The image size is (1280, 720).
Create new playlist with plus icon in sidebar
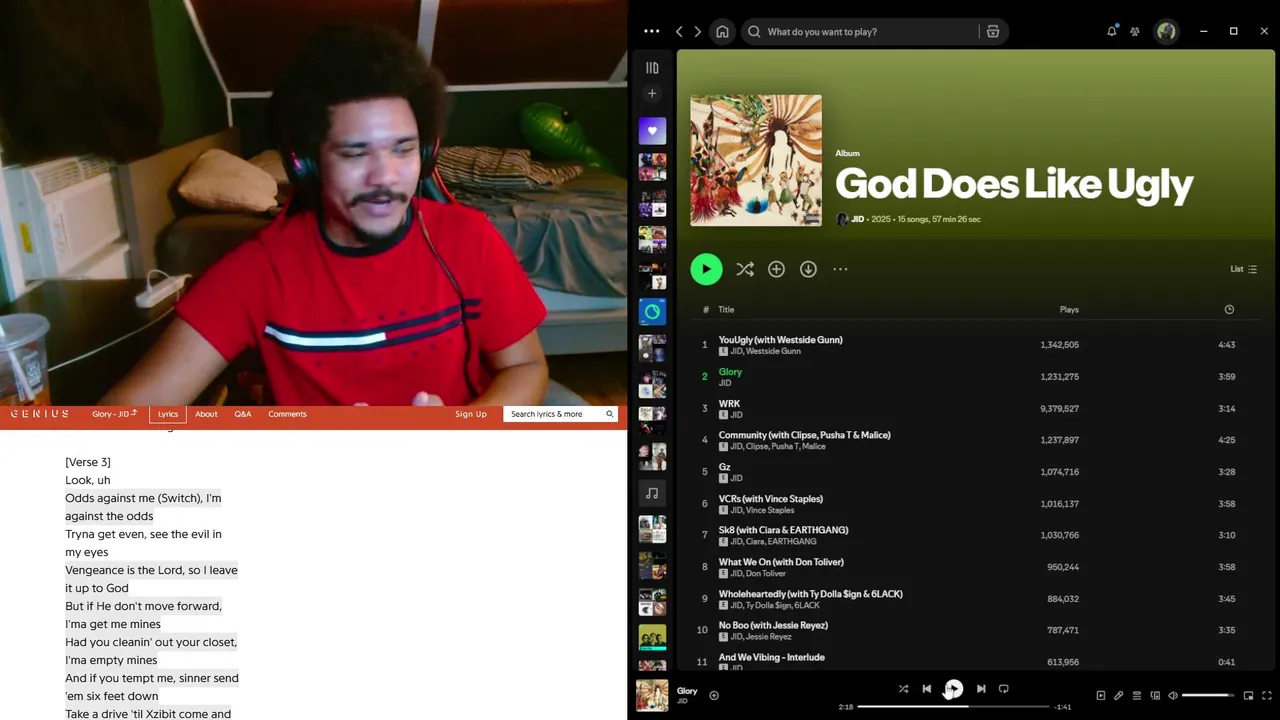(x=652, y=93)
